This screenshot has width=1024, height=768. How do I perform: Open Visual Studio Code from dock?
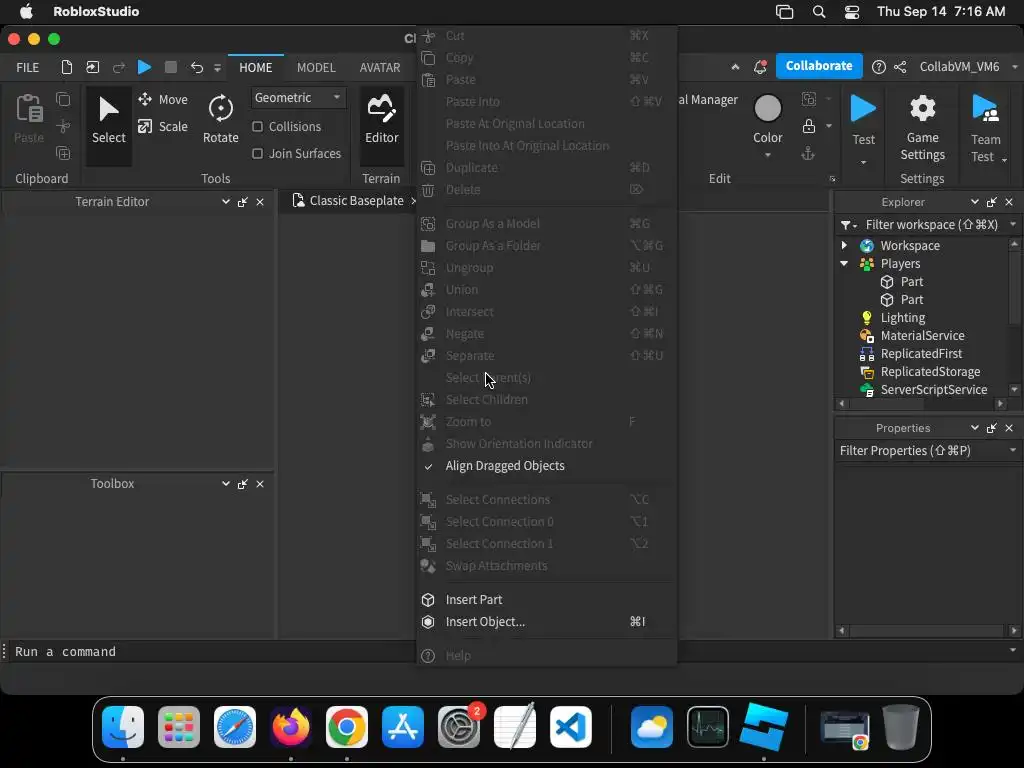pos(571,727)
